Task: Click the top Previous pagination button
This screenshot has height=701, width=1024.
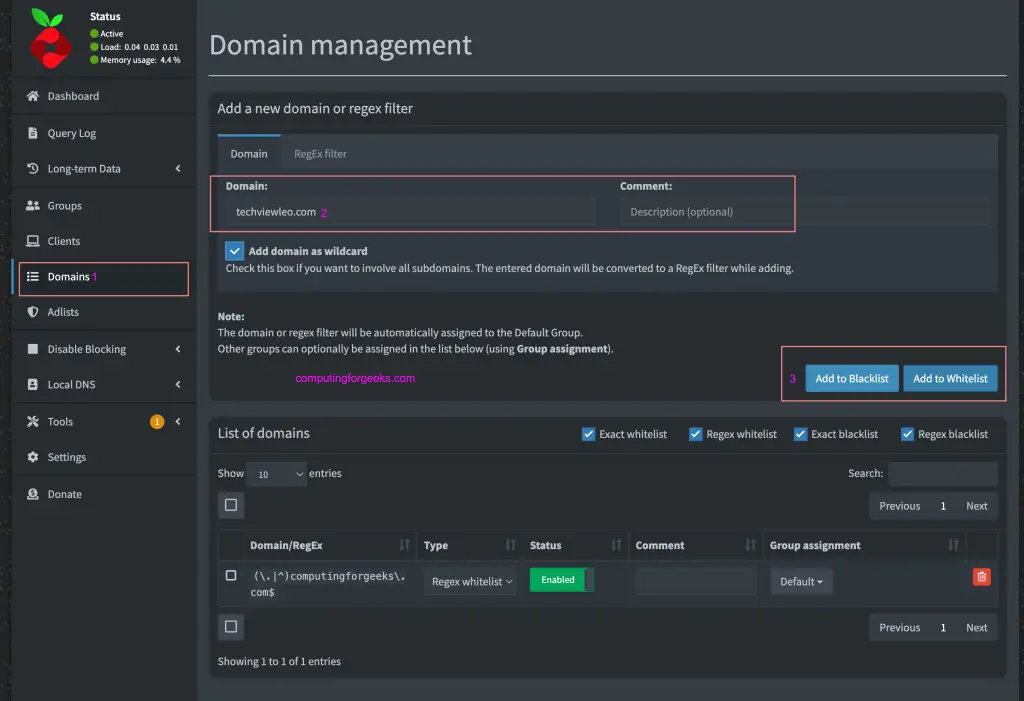Action: [899, 506]
